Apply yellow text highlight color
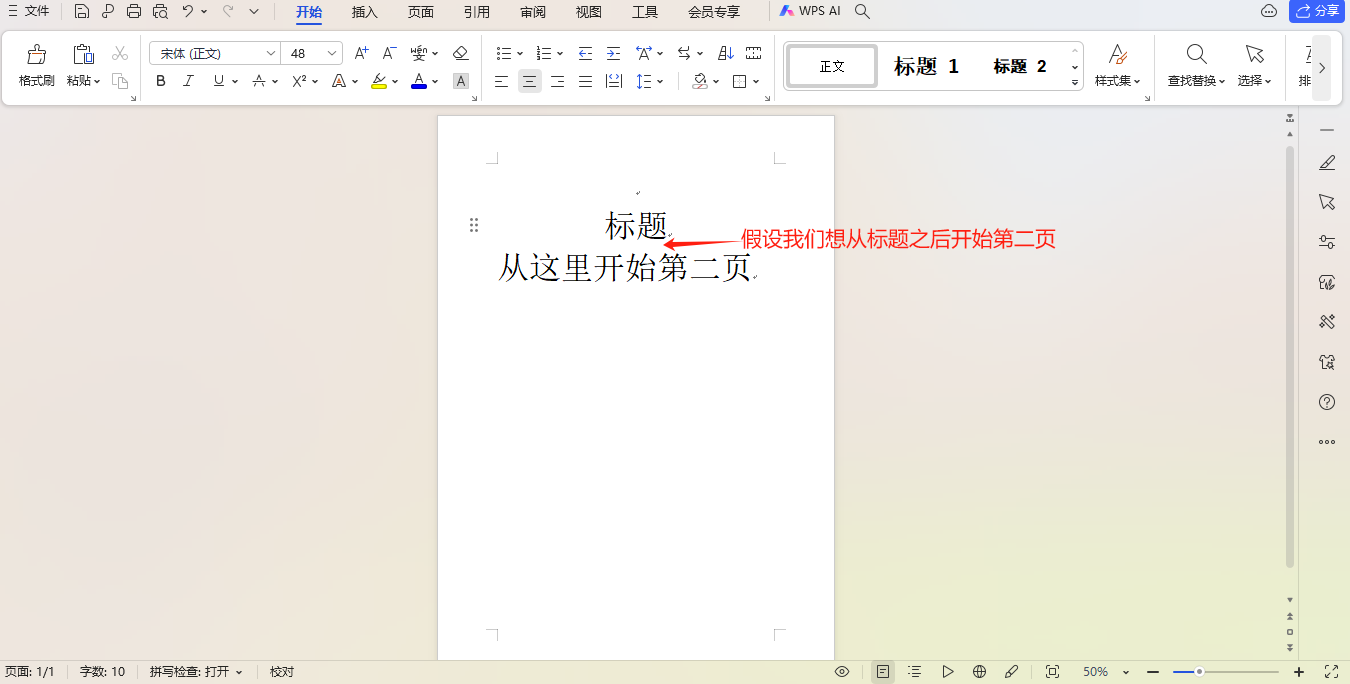Viewport: 1350px width, 684px height. (x=378, y=81)
